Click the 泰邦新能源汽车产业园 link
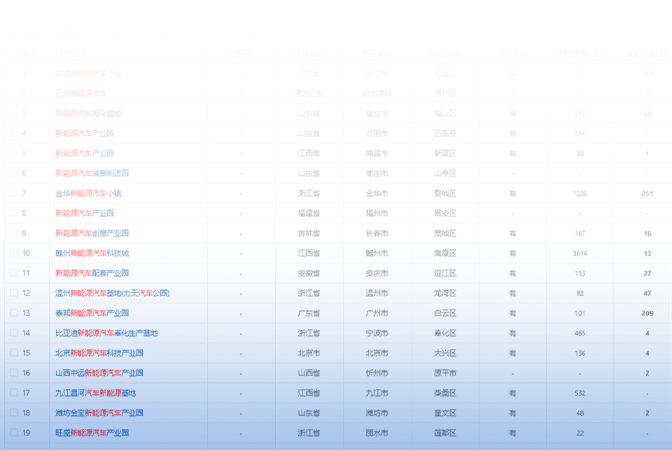This screenshot has width=672, height=450. (92, 313)
